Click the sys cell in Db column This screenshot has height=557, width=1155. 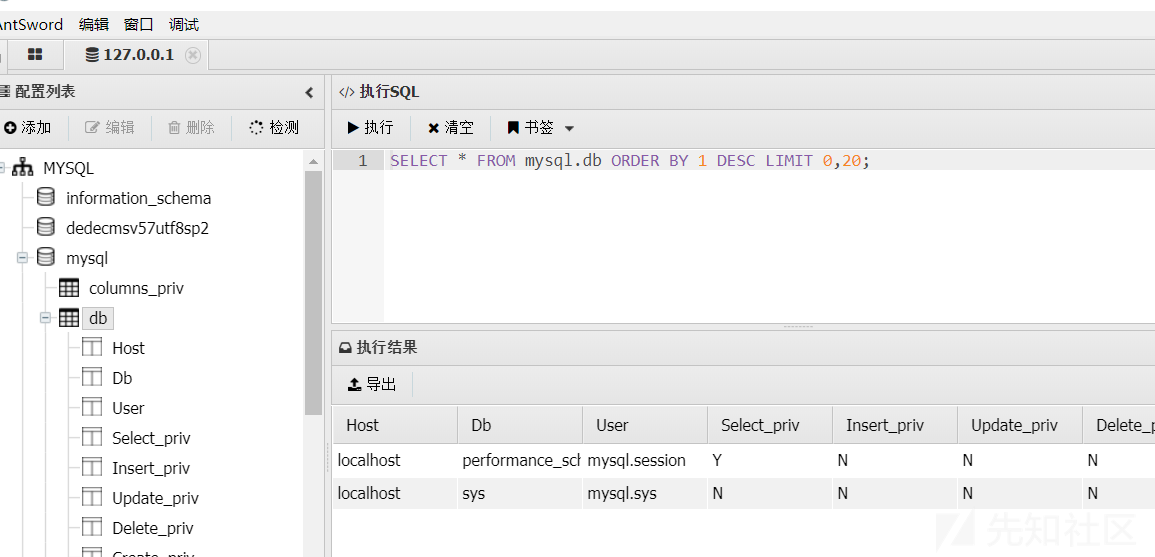(x=520, y=493)
